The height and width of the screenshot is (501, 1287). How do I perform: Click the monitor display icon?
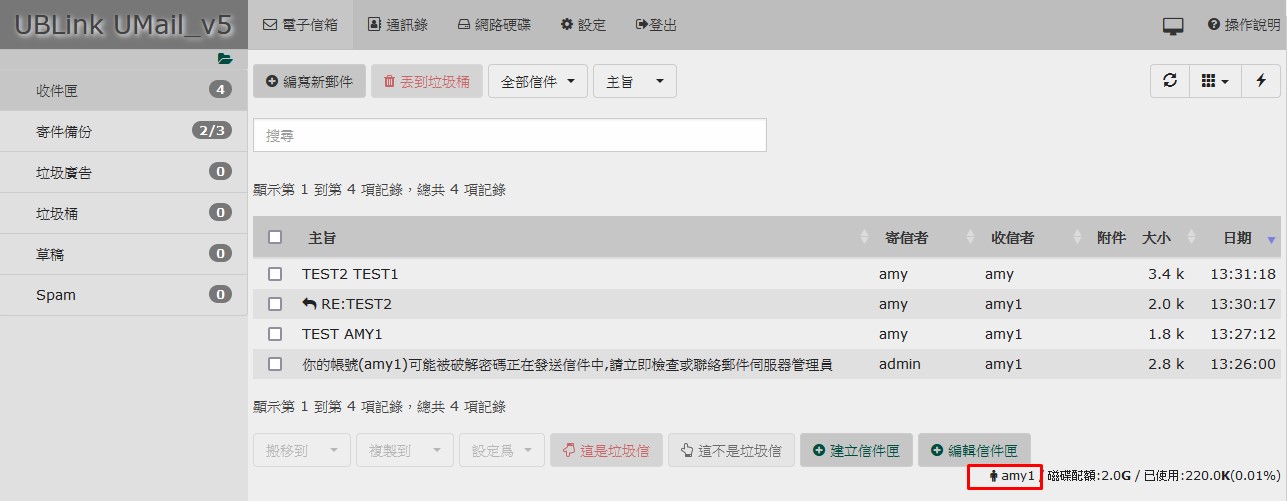tap(1173, 26)
